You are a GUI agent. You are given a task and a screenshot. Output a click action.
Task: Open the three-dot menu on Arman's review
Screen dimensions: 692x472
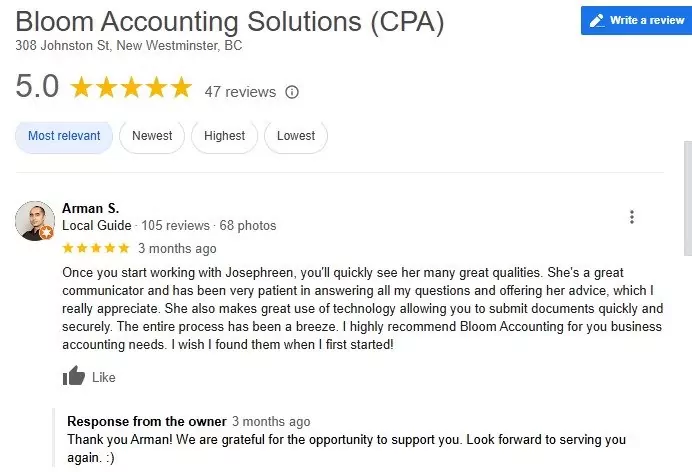(x=631, y=217)
